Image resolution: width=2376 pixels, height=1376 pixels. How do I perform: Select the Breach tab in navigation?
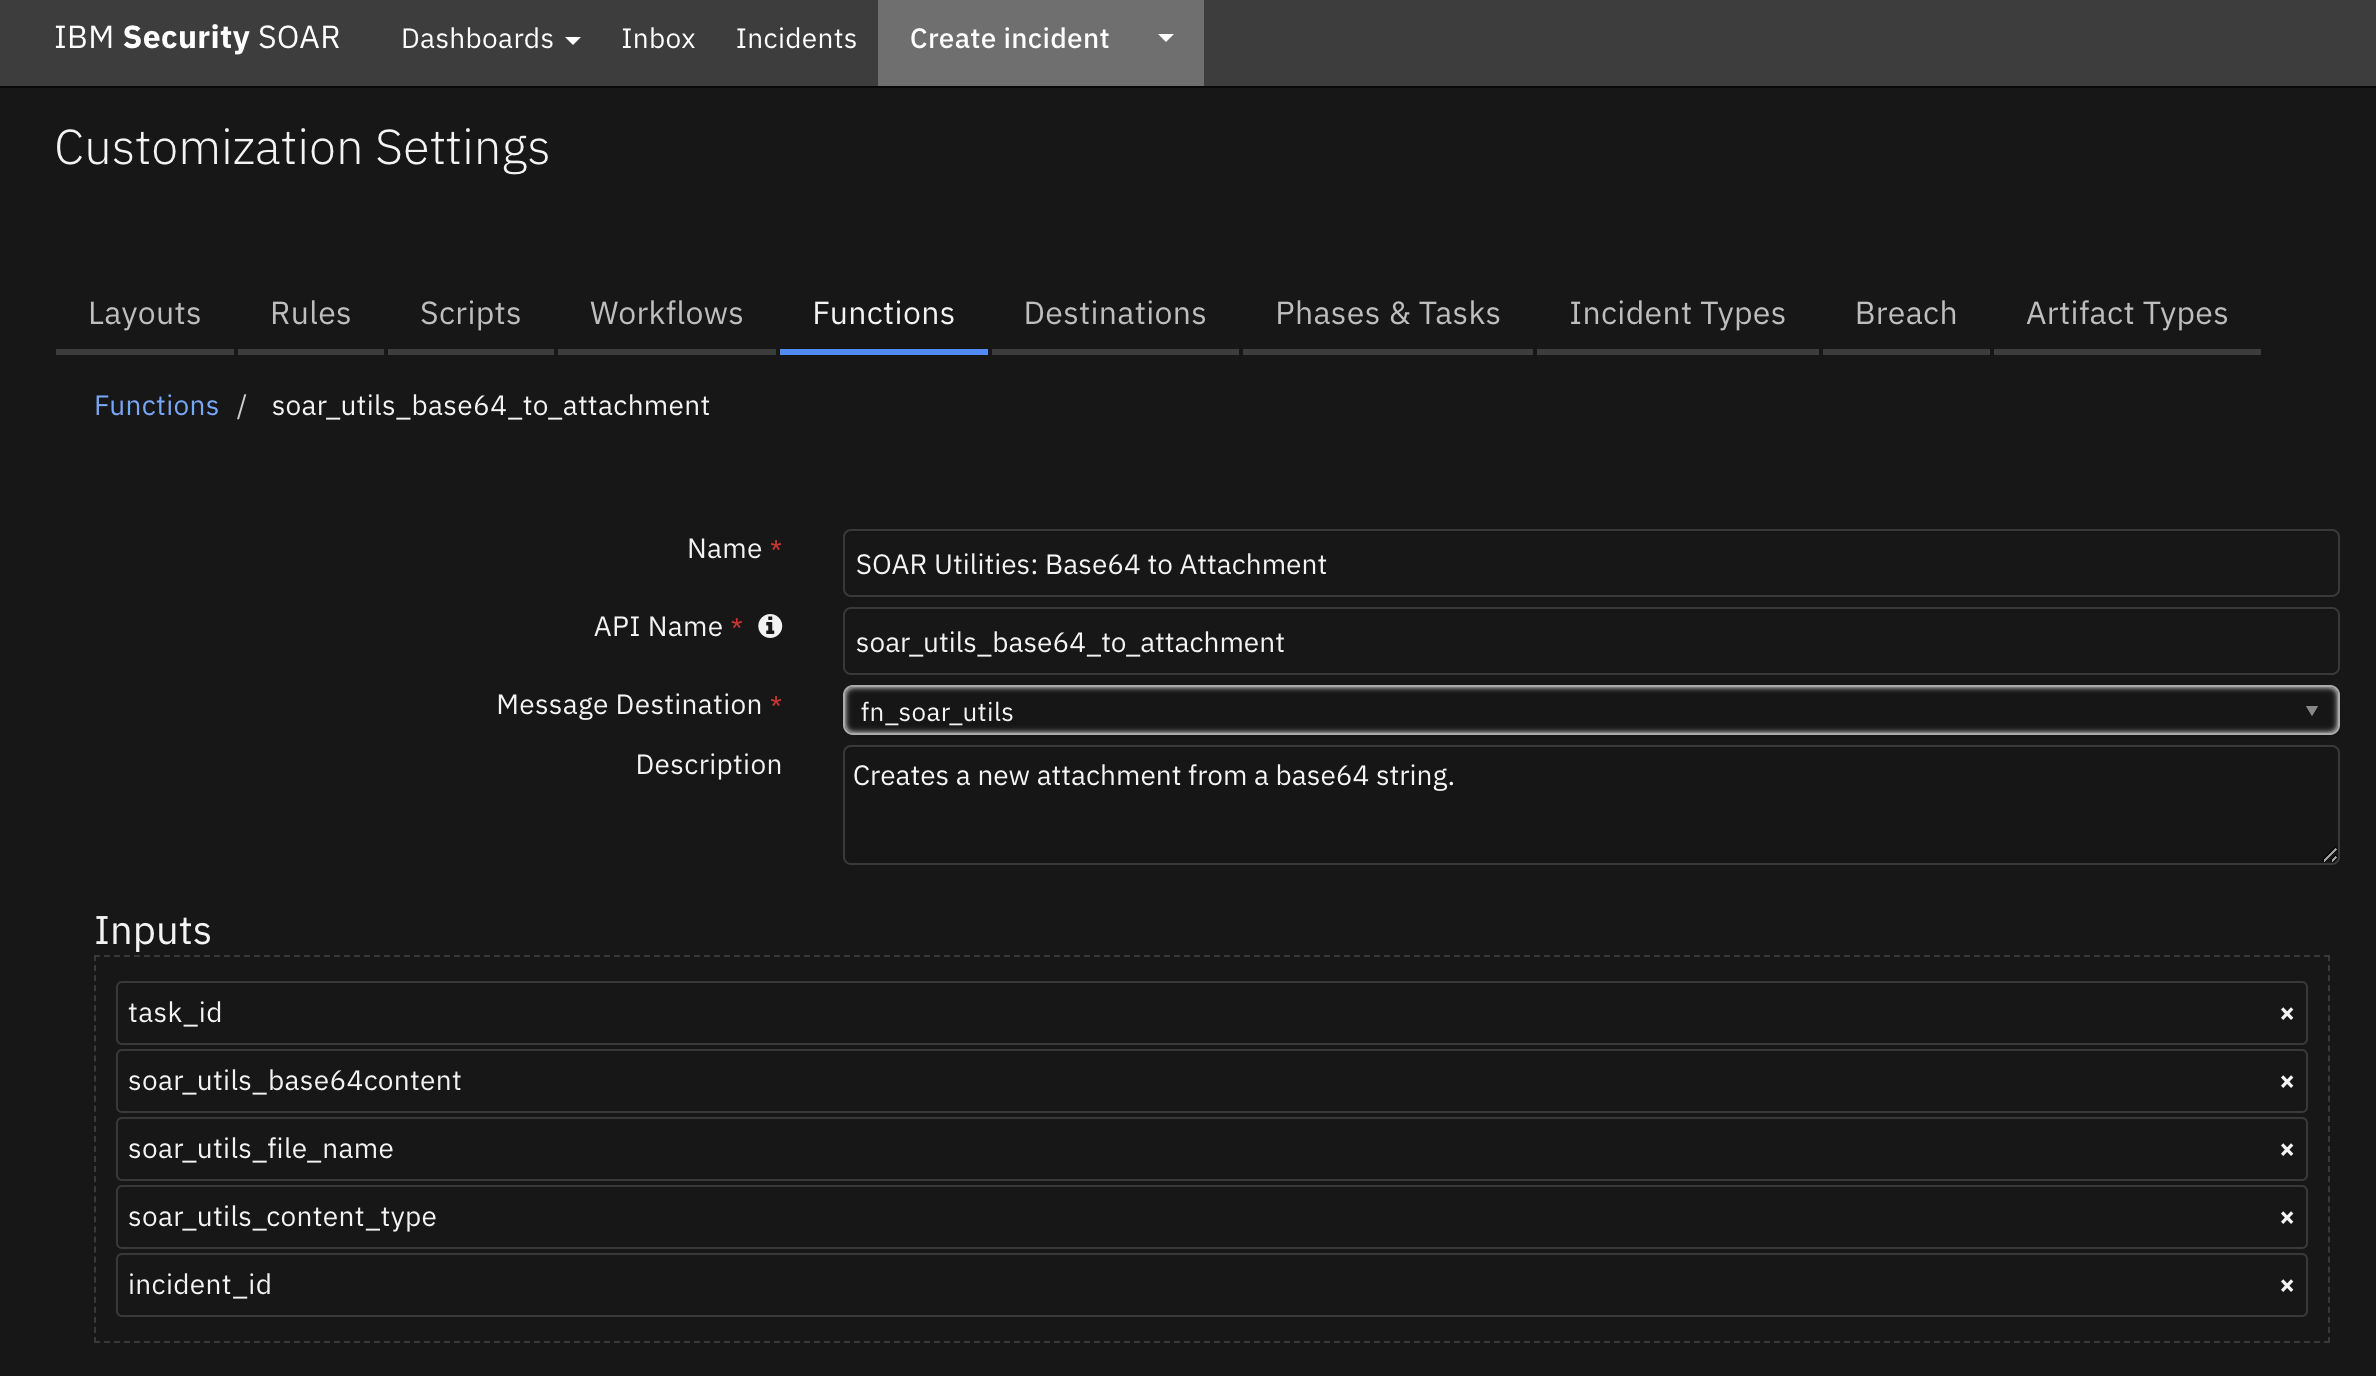point(1906,313)
